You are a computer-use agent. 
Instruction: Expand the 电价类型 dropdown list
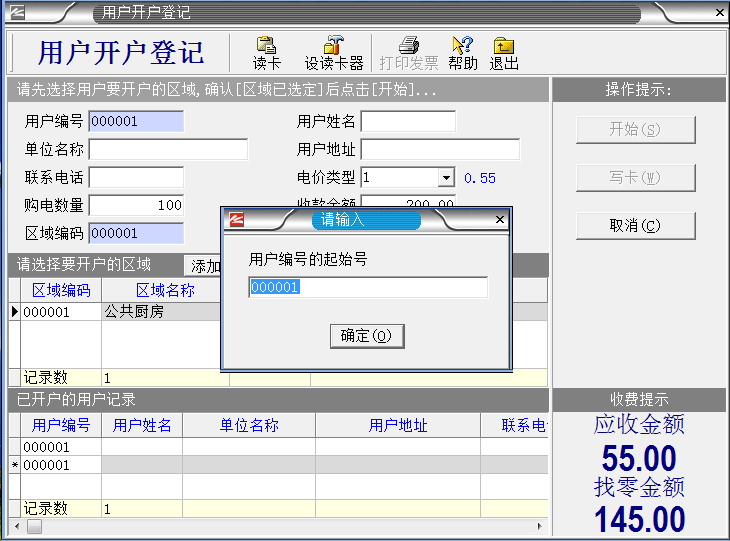(446, 178)
